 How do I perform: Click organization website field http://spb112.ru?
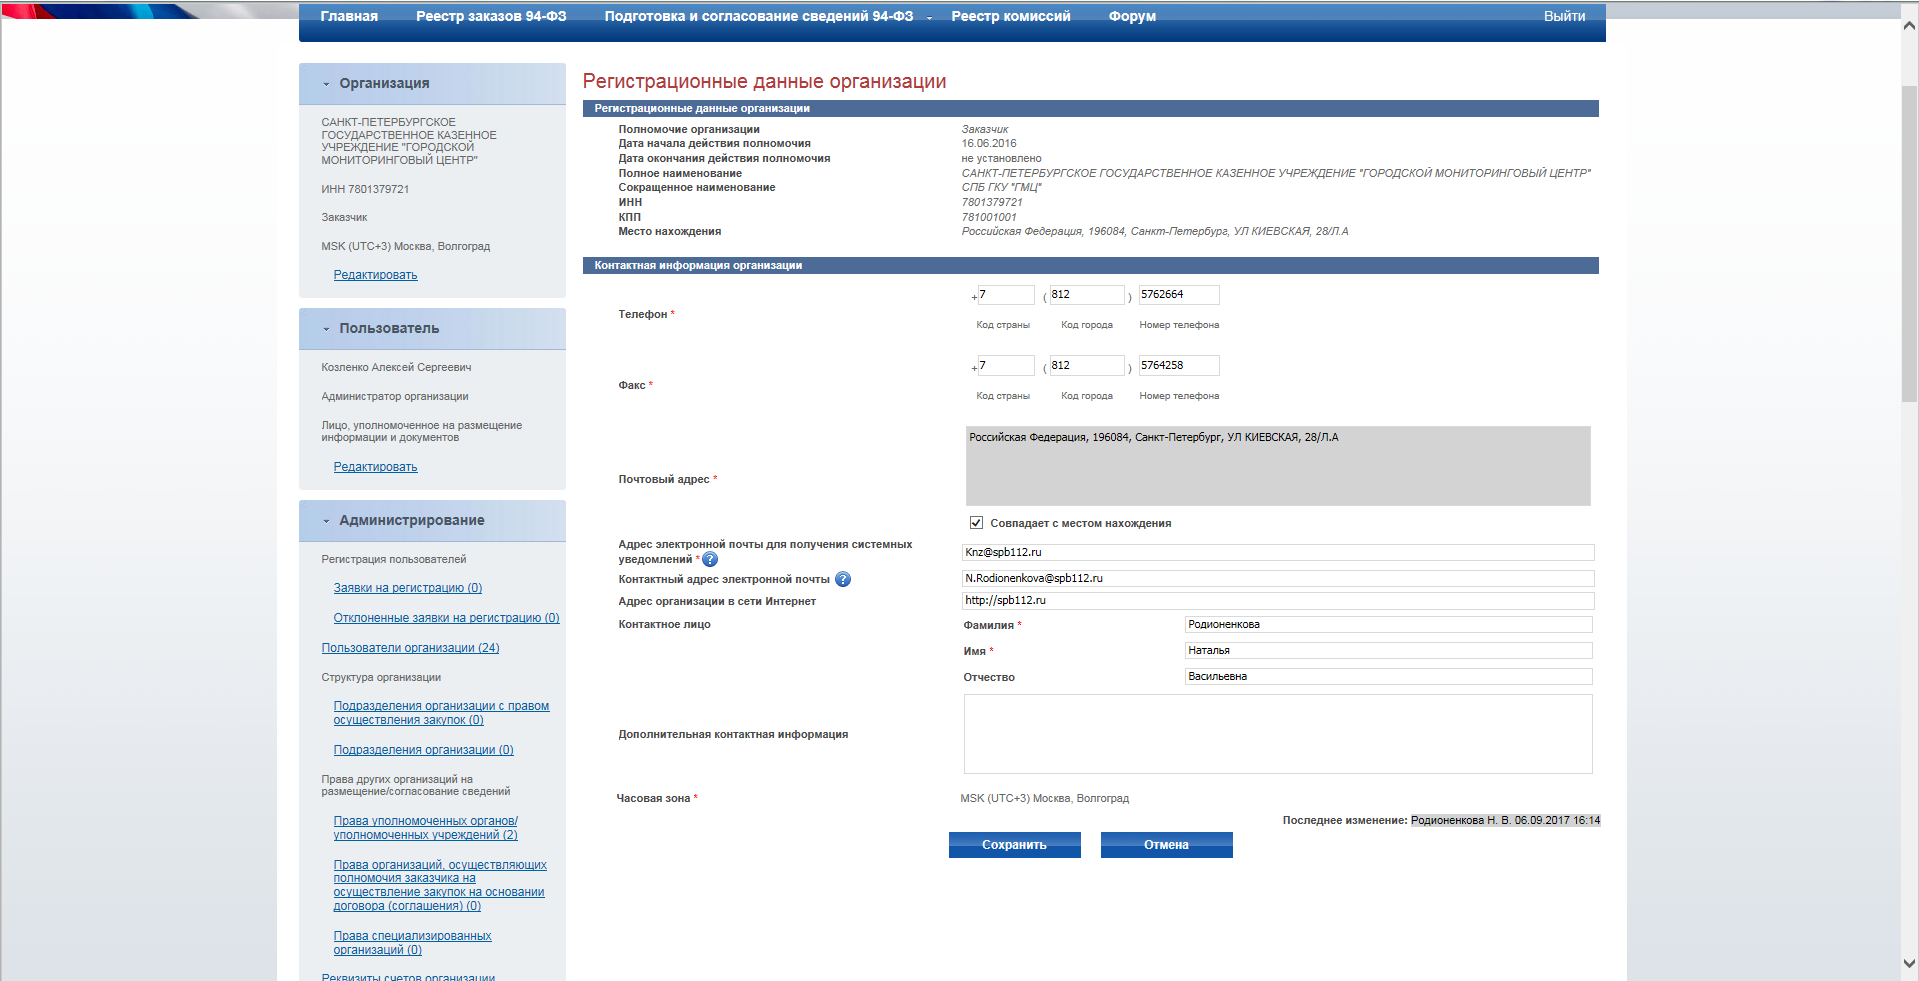(x=1278, y=600)
